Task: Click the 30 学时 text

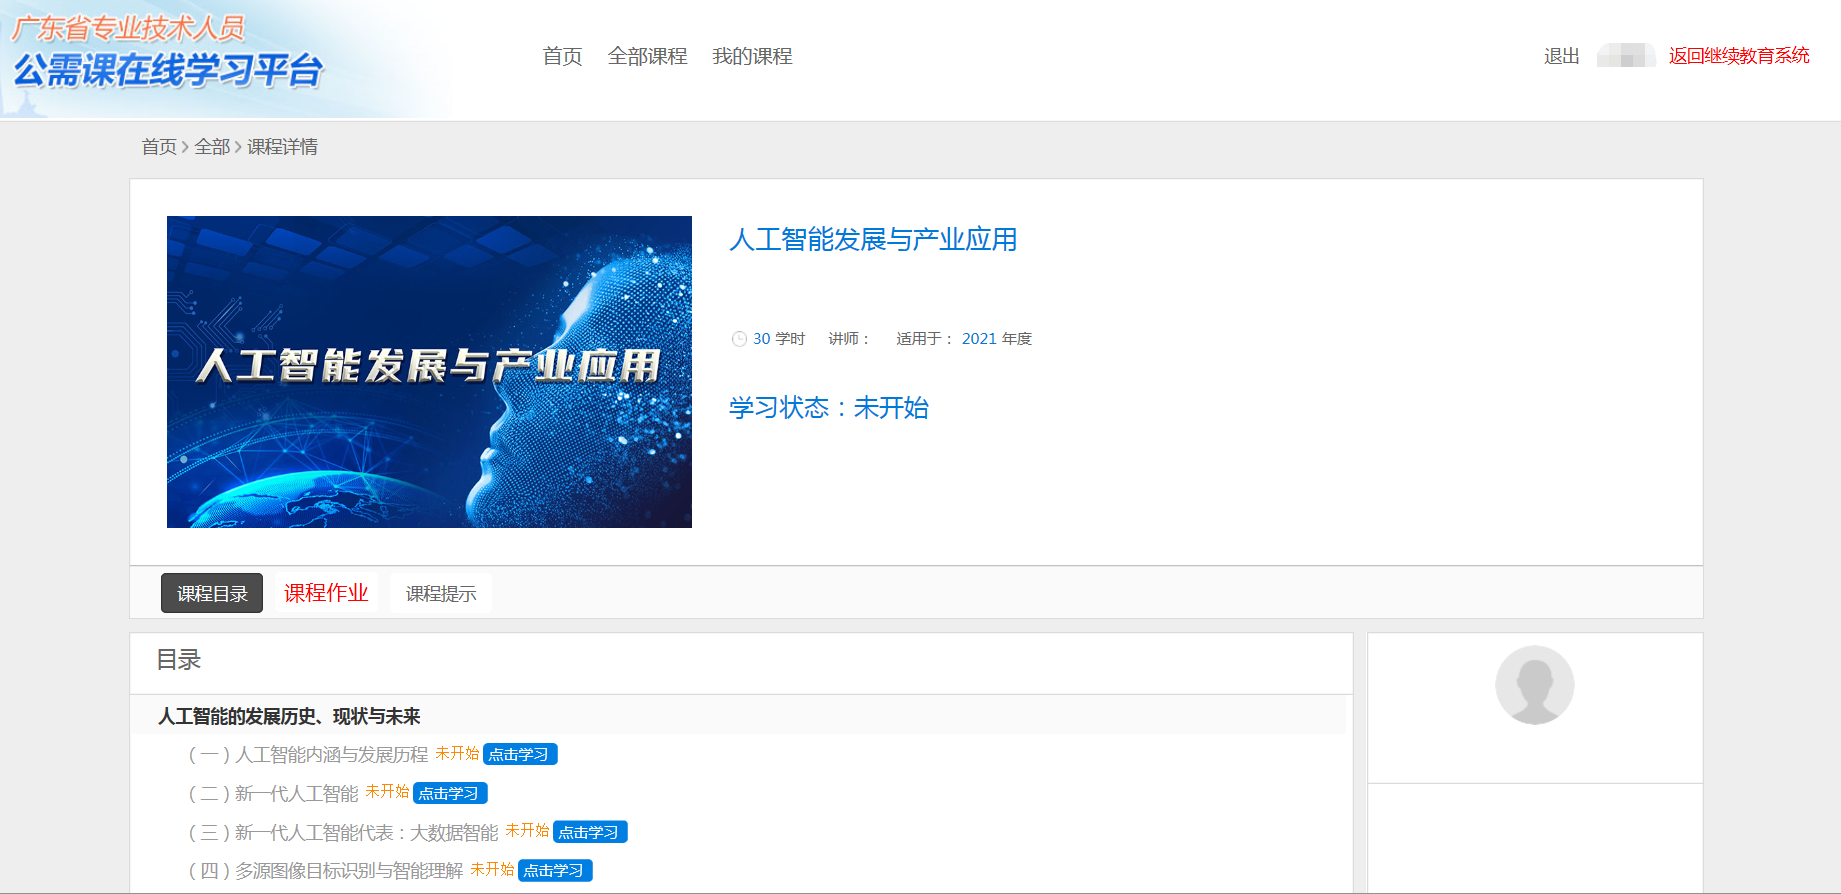Action: coord(779,339)
